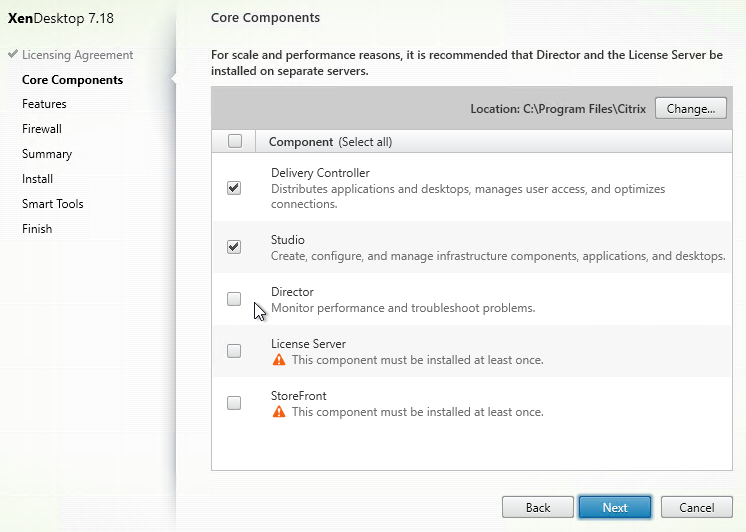Click the Core Components page heading
Image resolution: width=746 pixels, height=532 pixels.
pos(265,18)
